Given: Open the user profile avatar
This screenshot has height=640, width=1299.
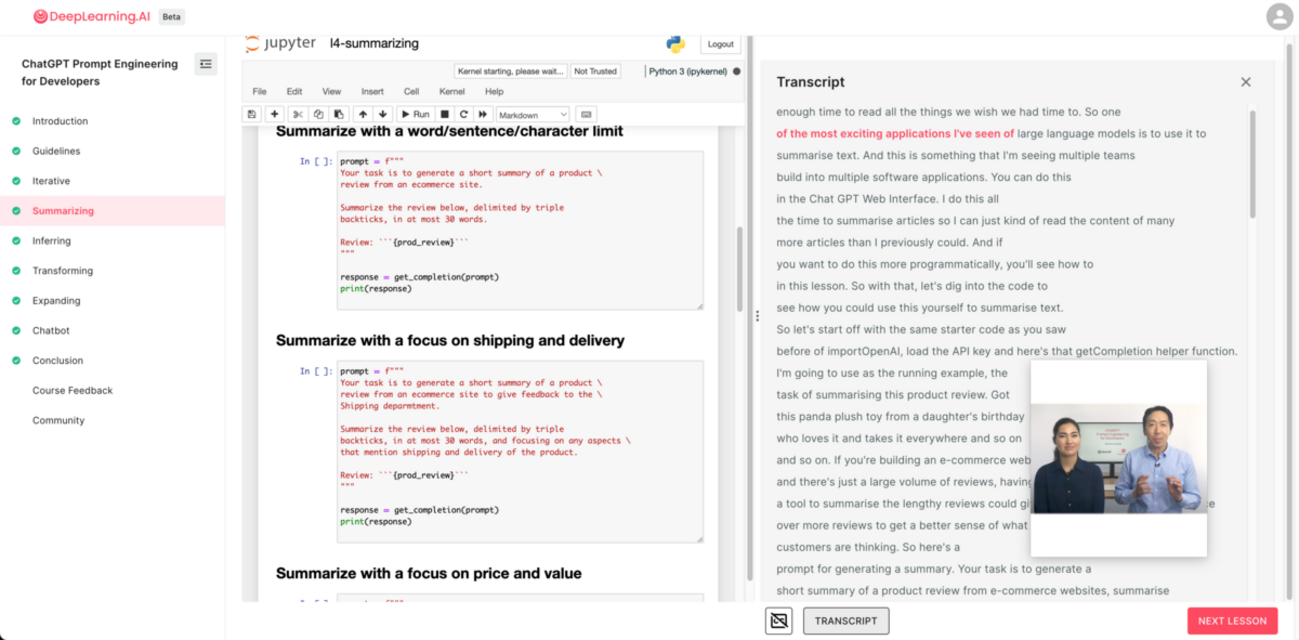Looking at the screenshot, I should (x=1279, y=17).
